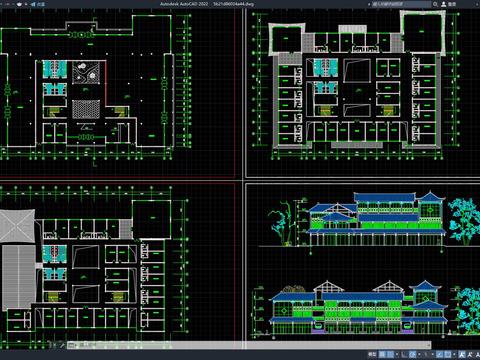Toggle annotation object visibility in status bar
480x360 pixels.
tap(462, 354)
